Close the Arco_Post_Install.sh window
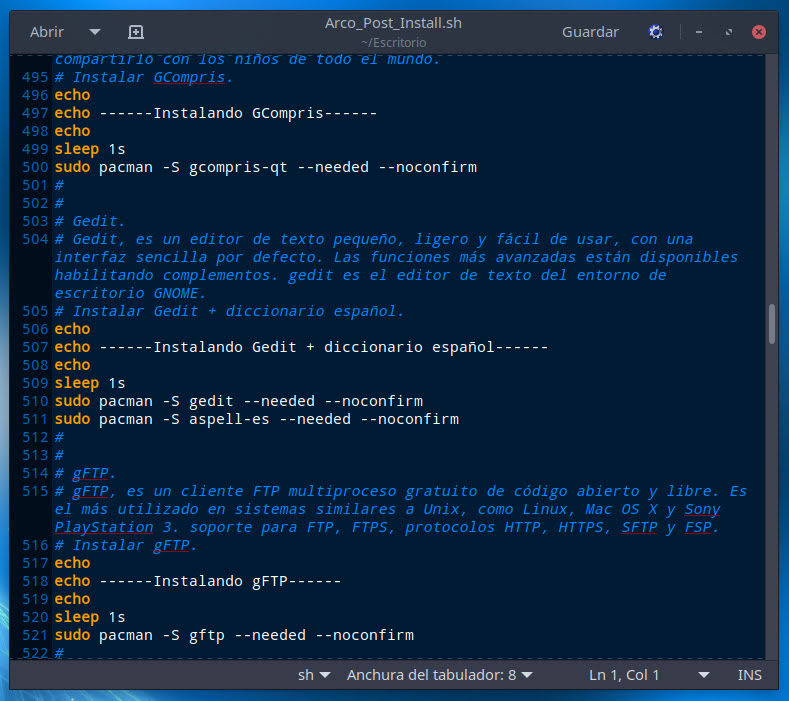 759,32
